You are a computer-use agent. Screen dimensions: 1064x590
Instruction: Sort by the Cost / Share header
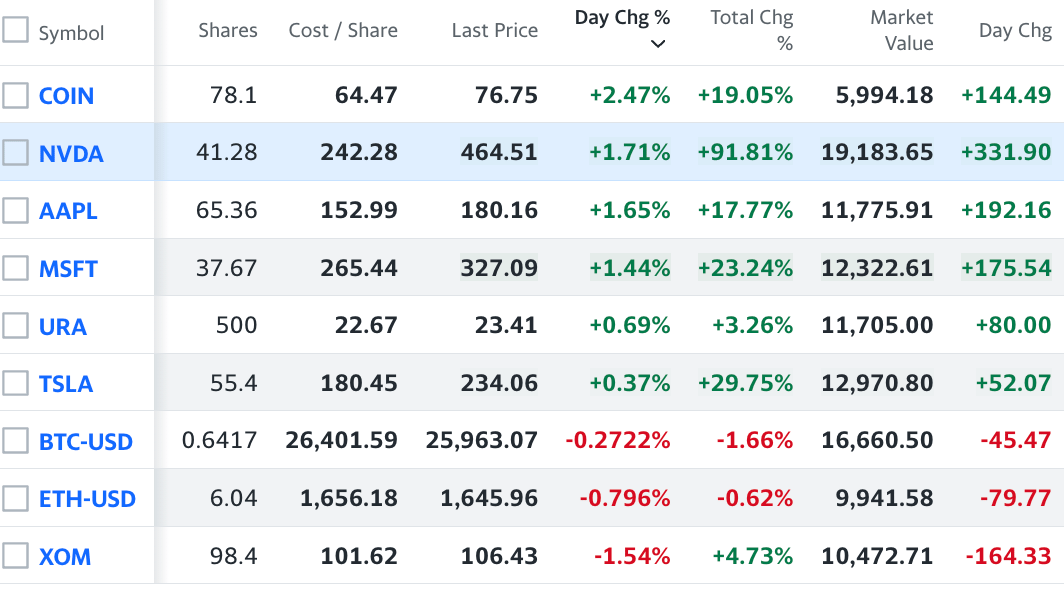tap(343, 31)
